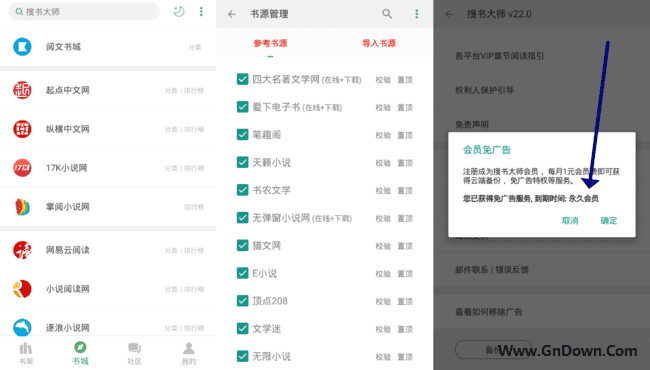Search within 书源管理

point(387,14)
